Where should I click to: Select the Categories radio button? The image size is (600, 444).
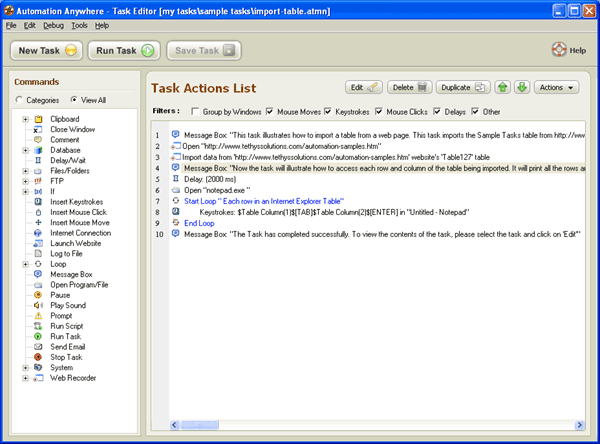[19, 100]
